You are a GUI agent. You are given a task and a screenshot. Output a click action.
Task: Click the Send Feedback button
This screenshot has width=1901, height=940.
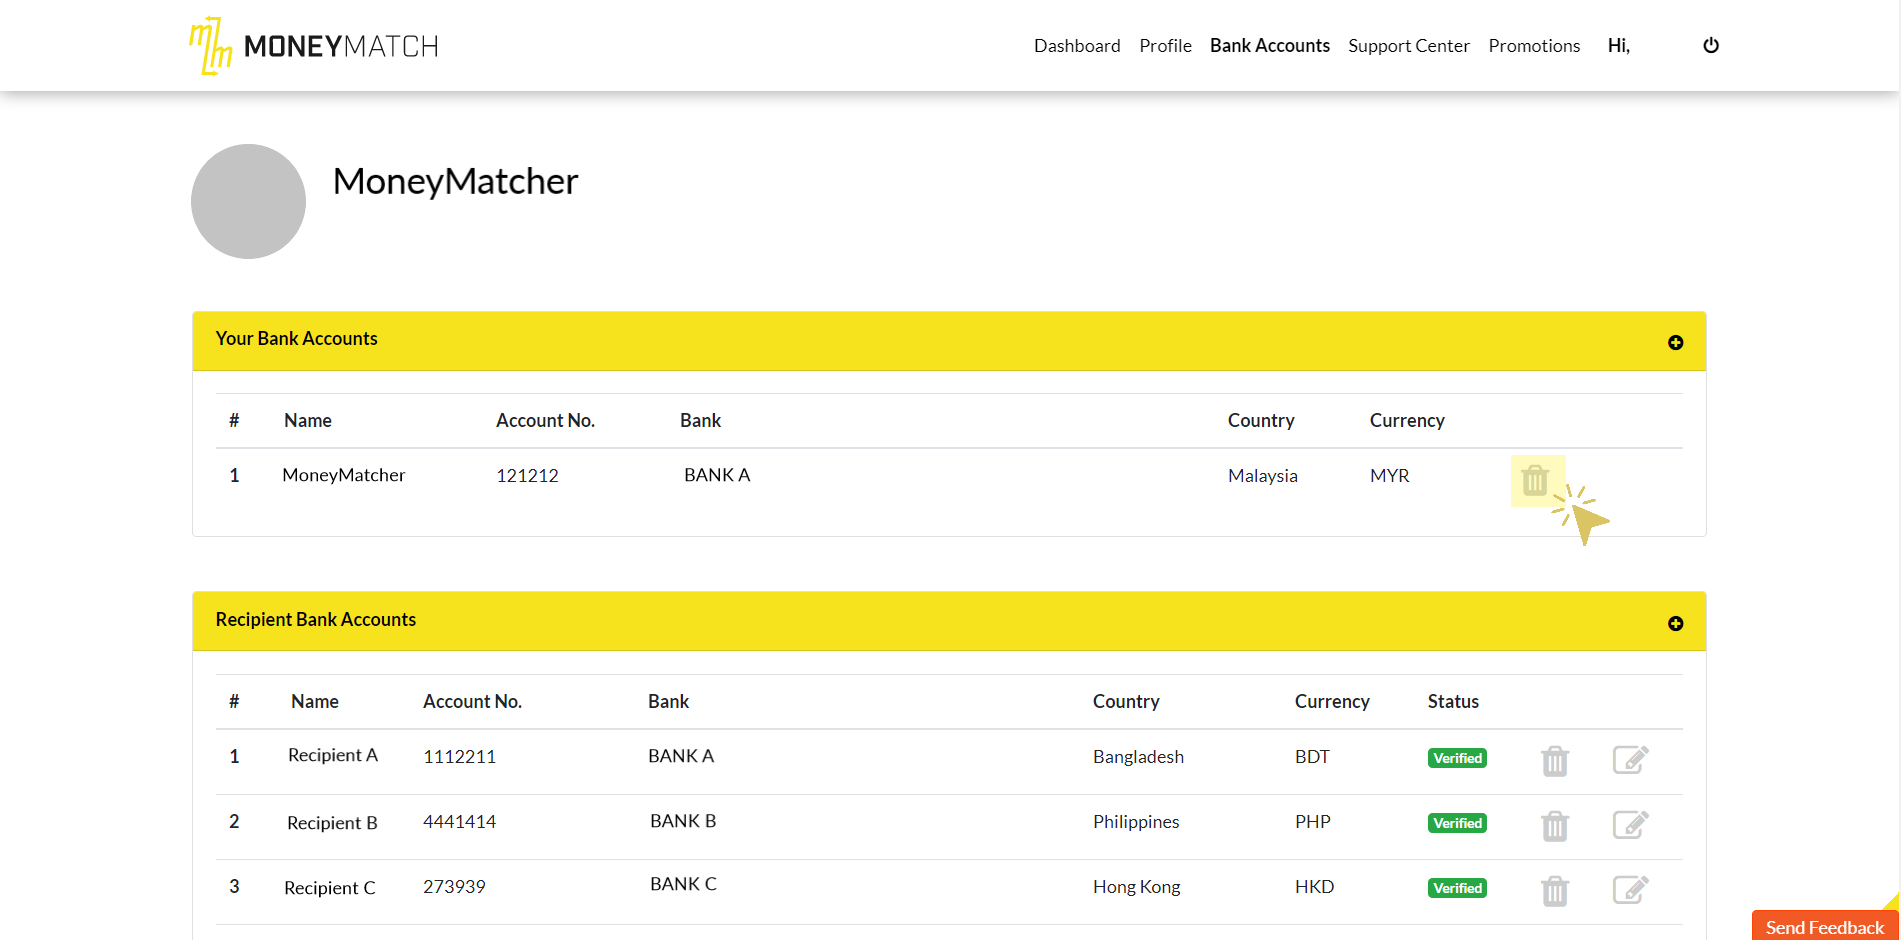pyautogui.click(x=1824, y=927)
